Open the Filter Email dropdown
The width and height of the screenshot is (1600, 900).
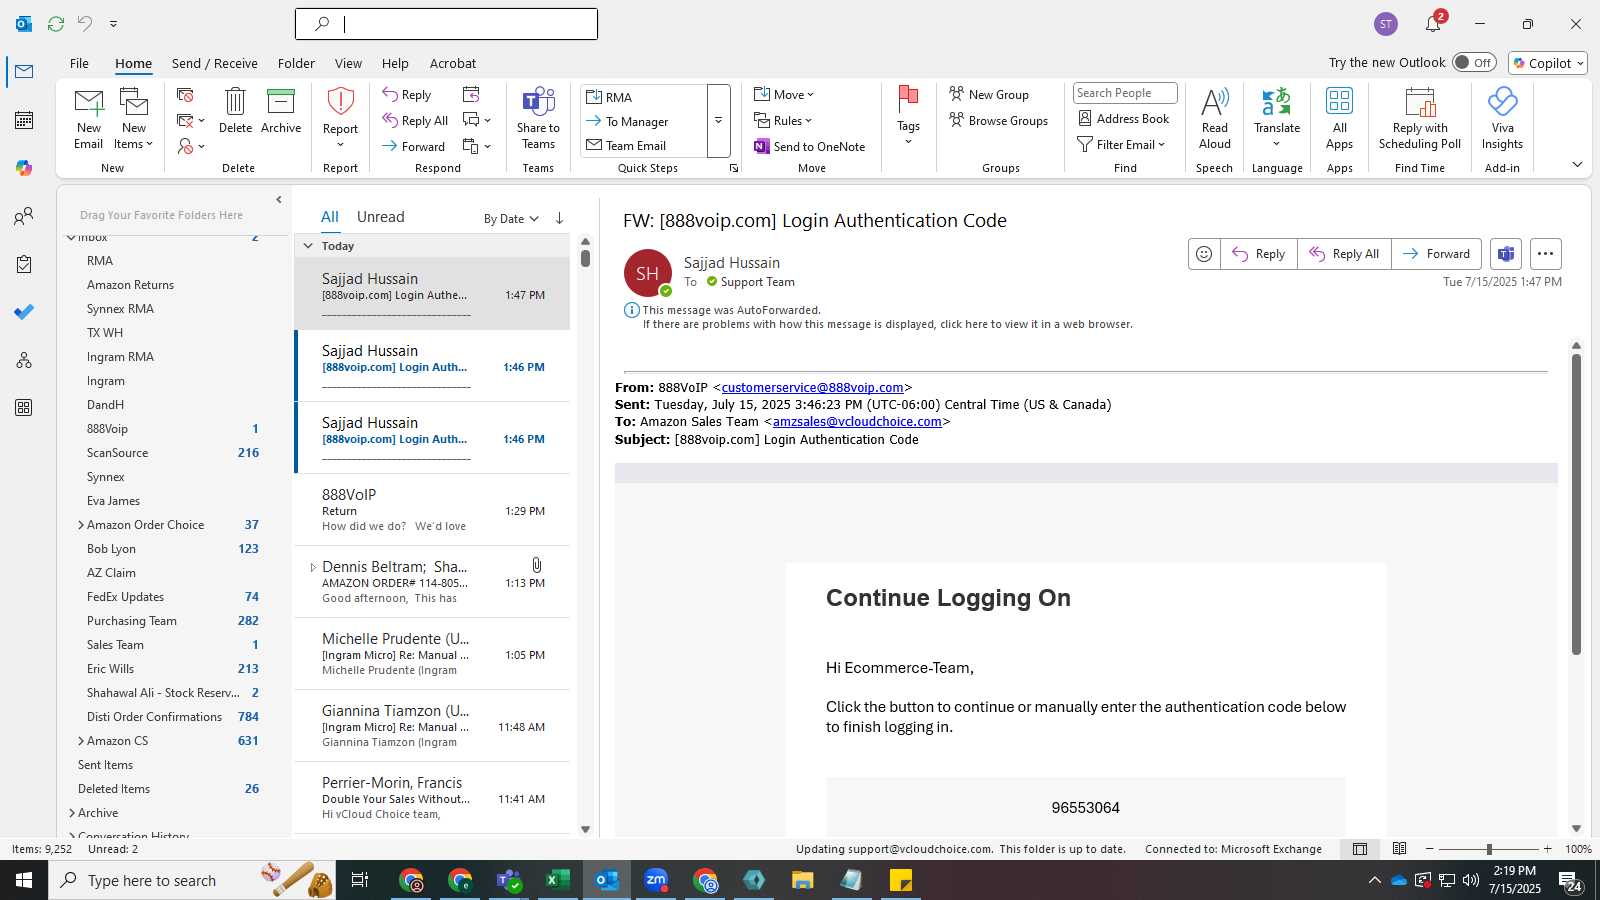pos(1121,145)
